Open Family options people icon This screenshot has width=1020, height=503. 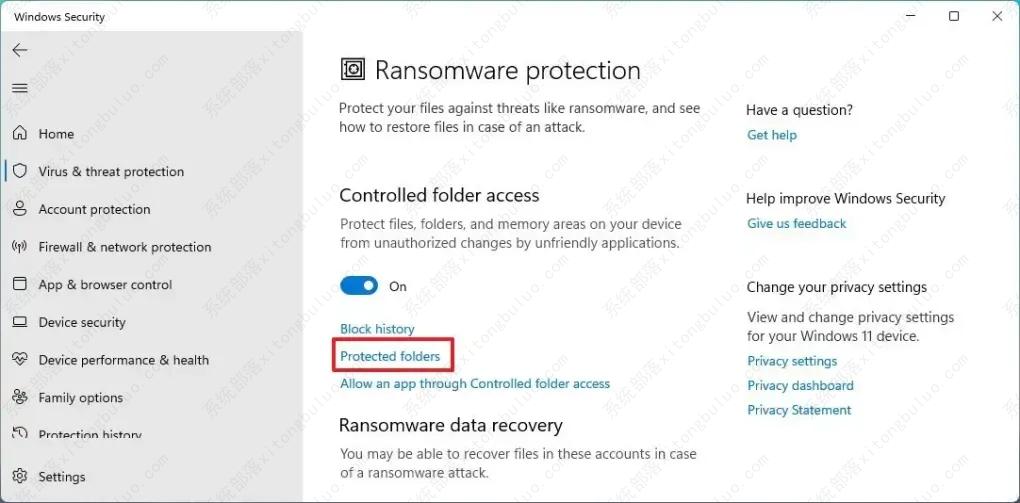click(20, 398)
